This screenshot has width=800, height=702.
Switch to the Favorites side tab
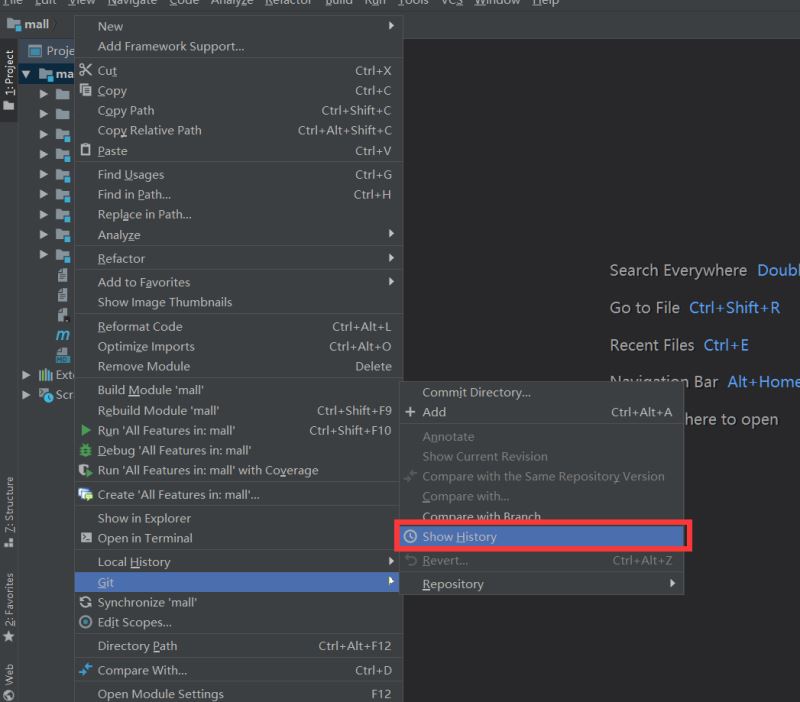point(9,603)
